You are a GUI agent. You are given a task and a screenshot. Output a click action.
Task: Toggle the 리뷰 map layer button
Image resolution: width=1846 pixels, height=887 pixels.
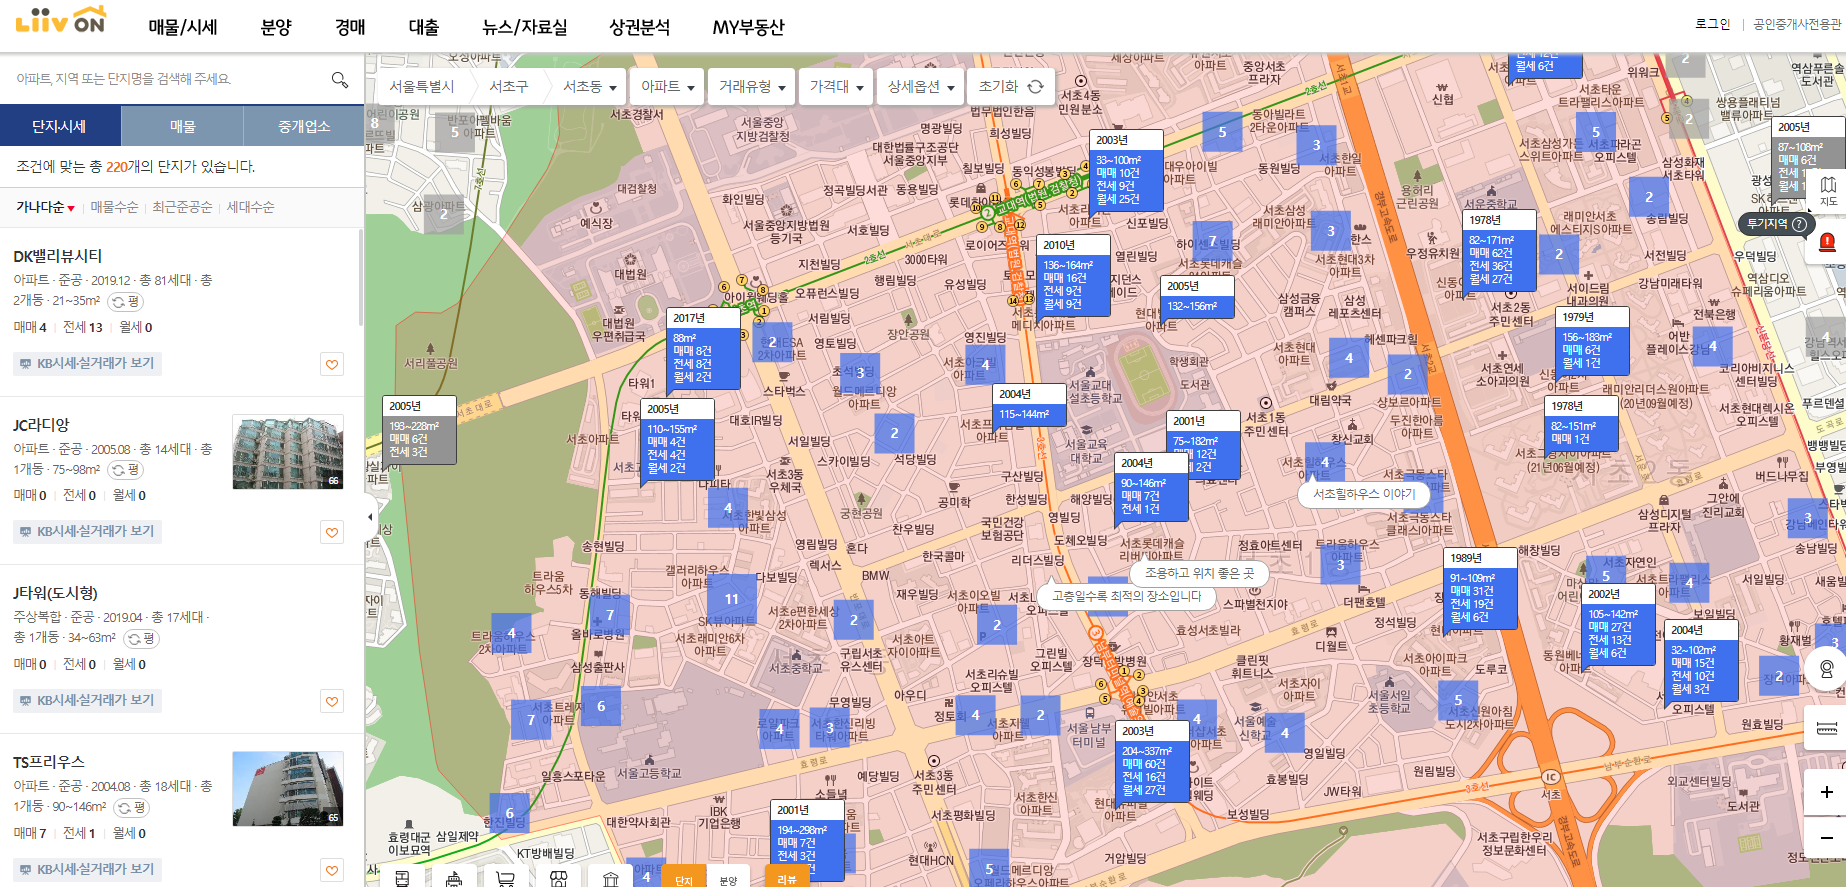788,876
